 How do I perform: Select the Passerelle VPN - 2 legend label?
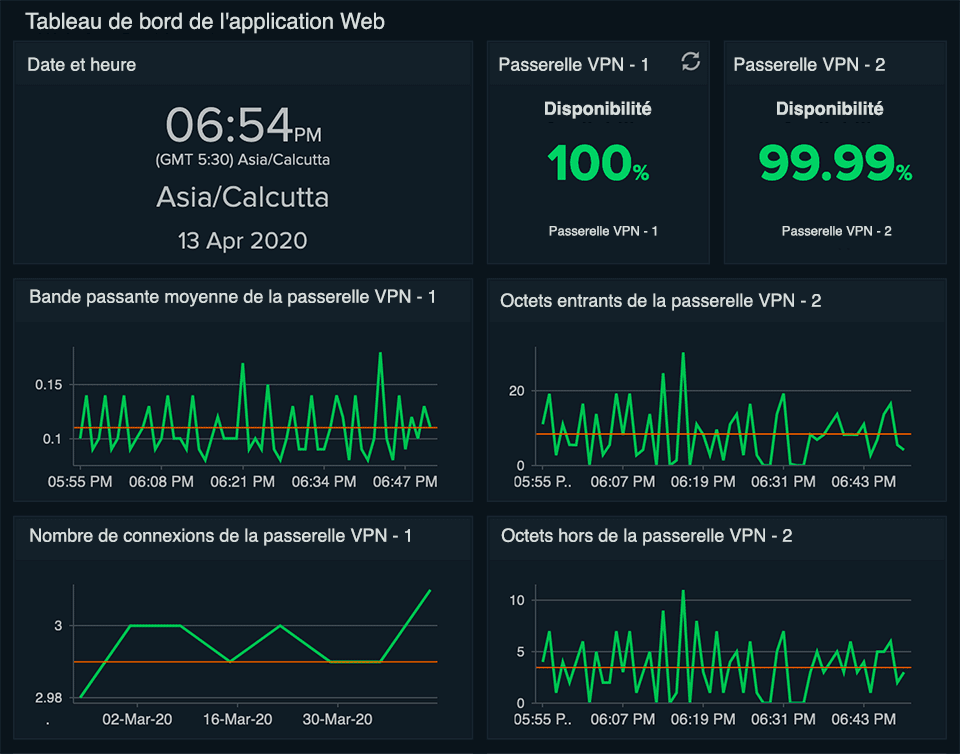point(834,230)
